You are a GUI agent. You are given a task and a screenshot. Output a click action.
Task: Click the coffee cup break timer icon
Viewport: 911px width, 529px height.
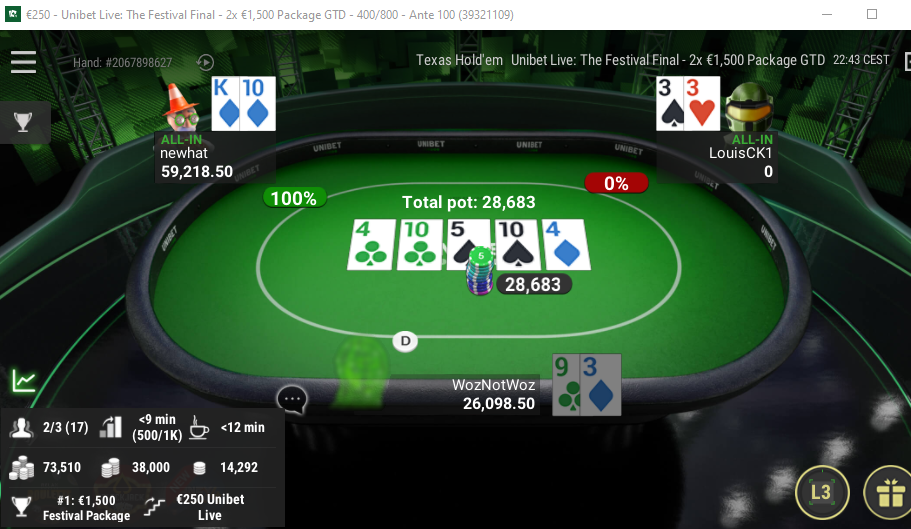tap(199, 427)
